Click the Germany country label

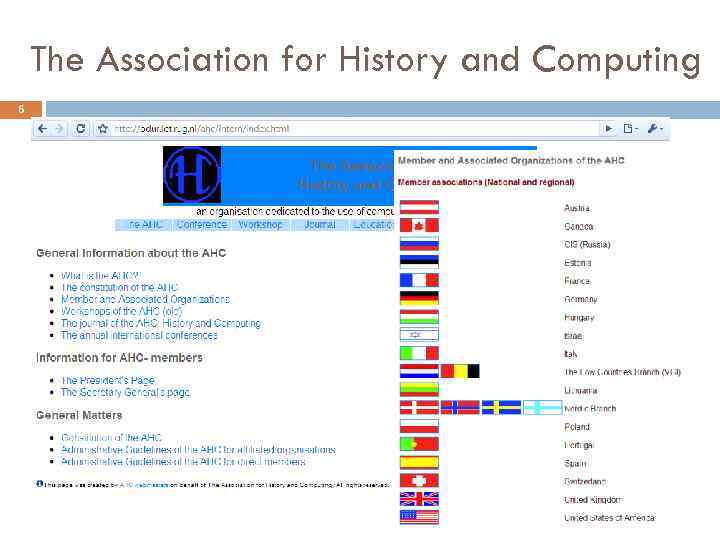click(x=581, y=299)
